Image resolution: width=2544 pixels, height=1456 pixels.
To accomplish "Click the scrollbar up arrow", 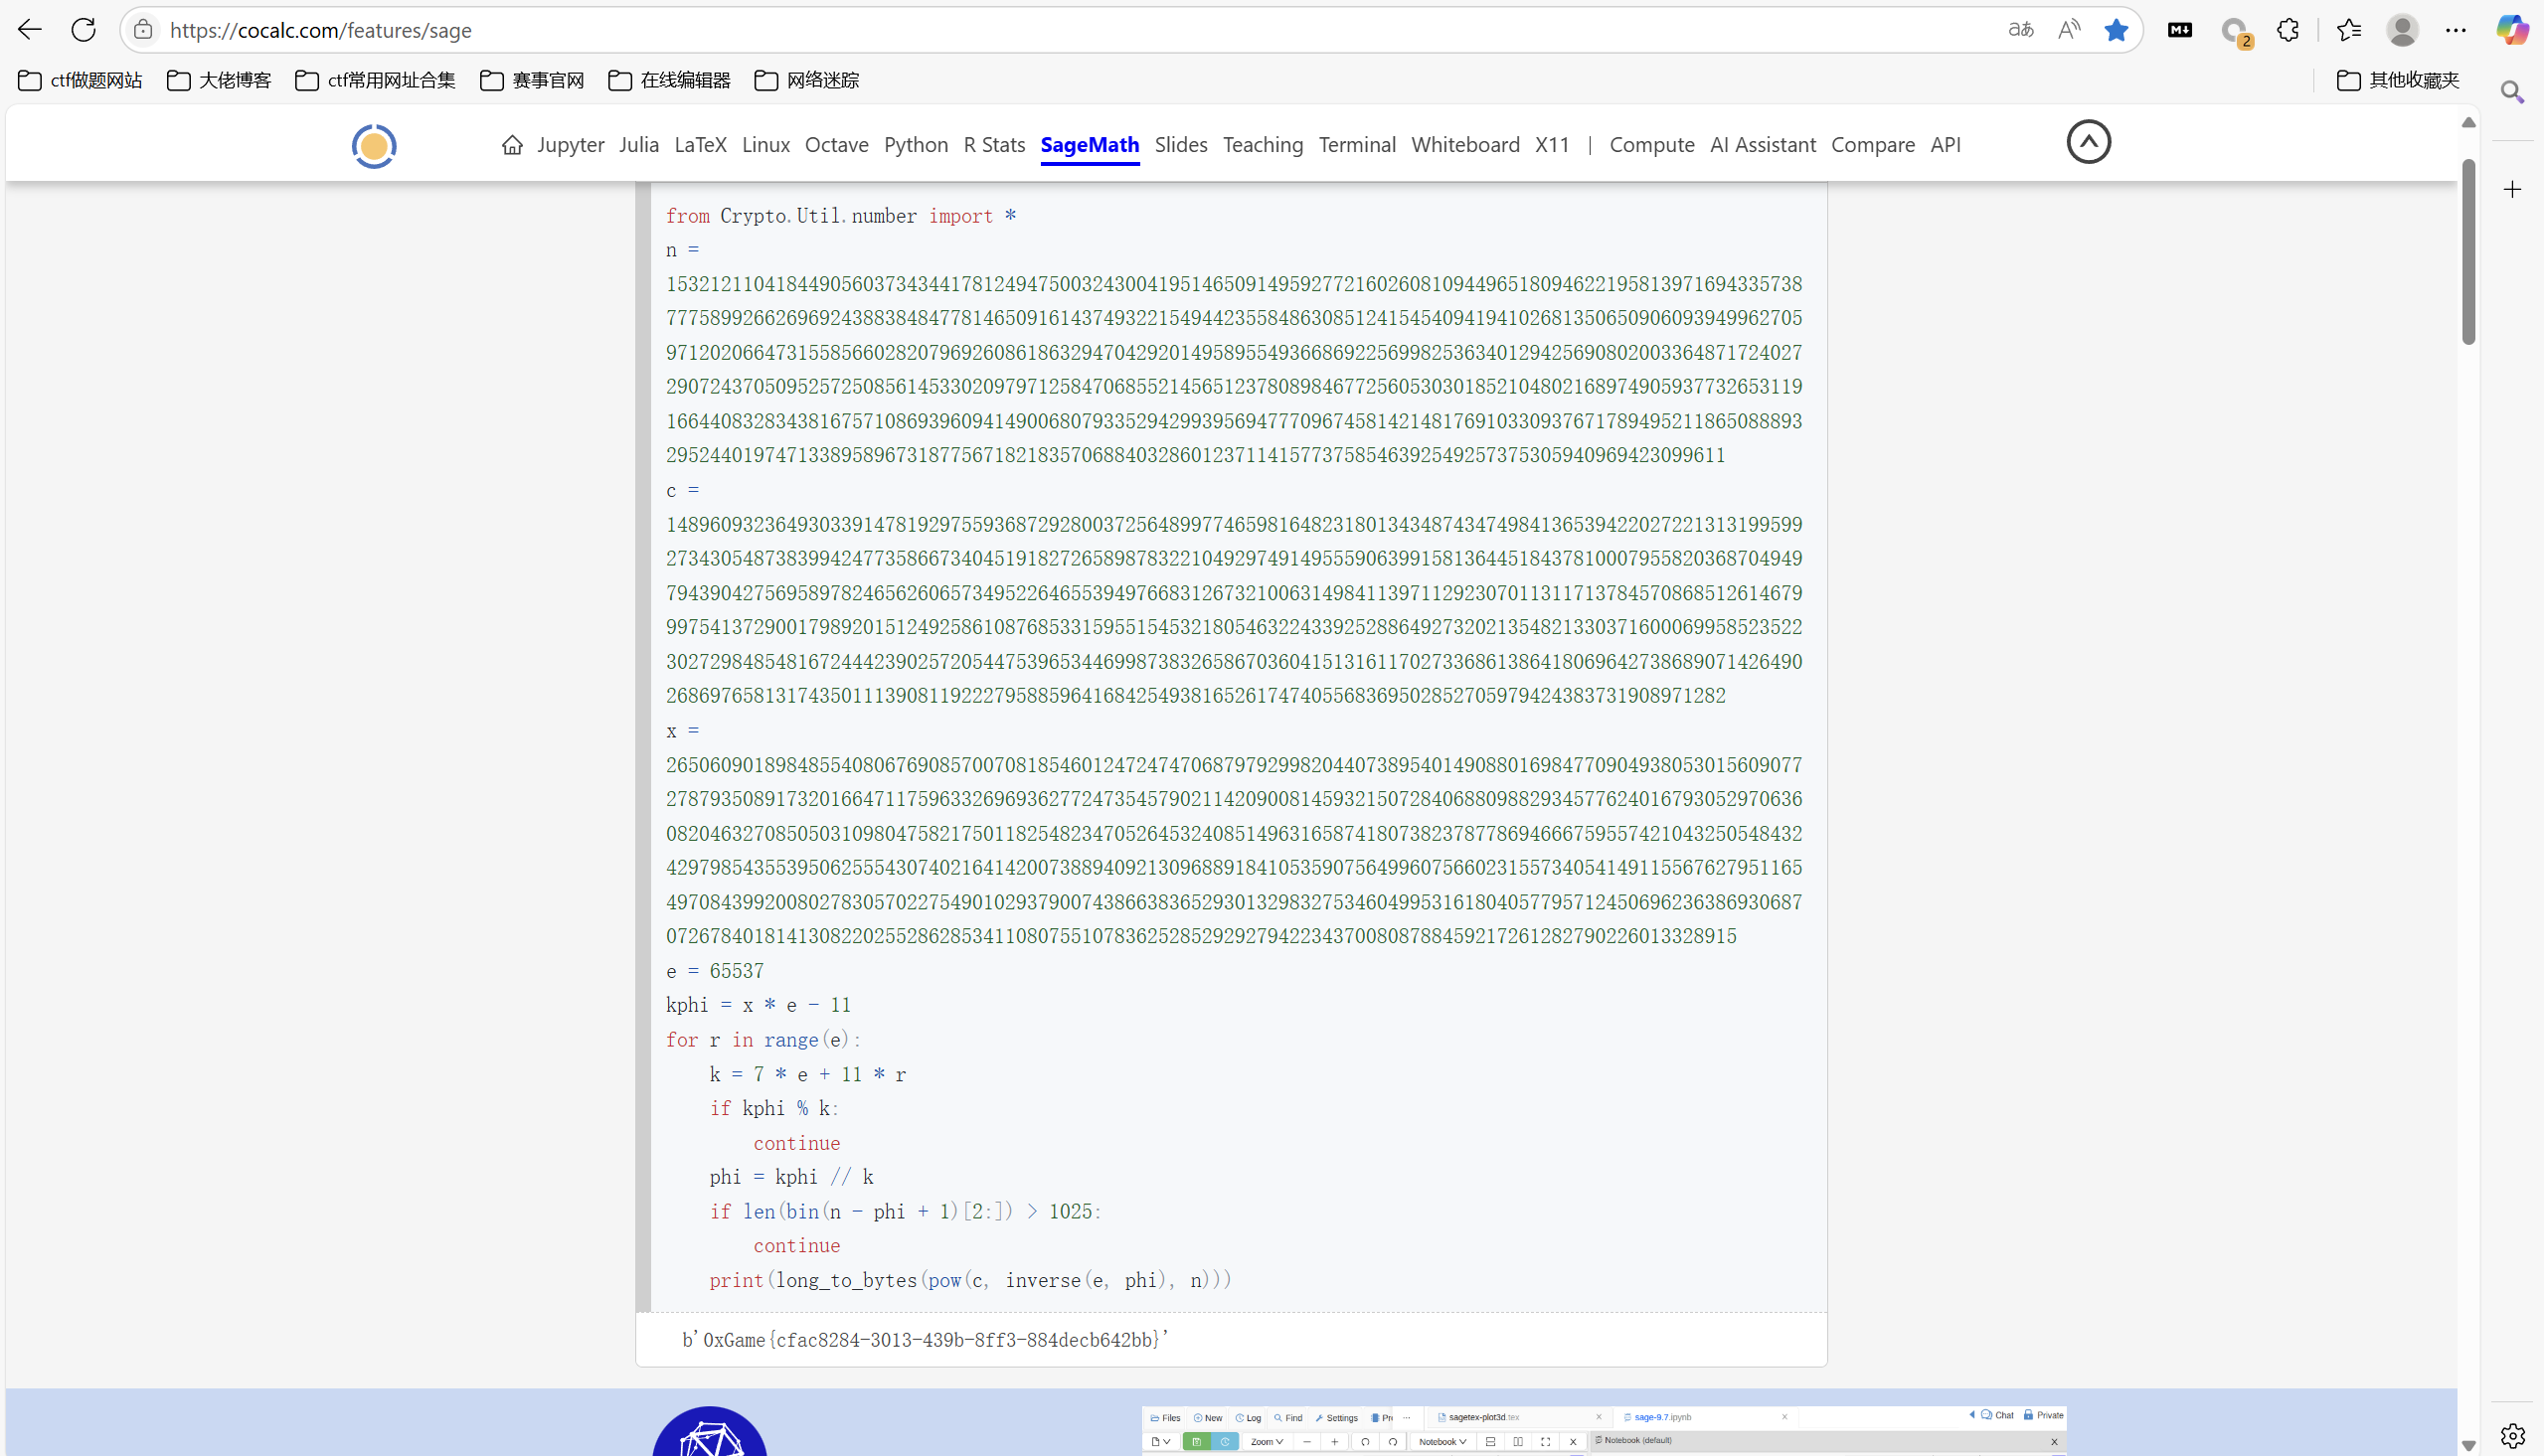I will [2468, 122].
